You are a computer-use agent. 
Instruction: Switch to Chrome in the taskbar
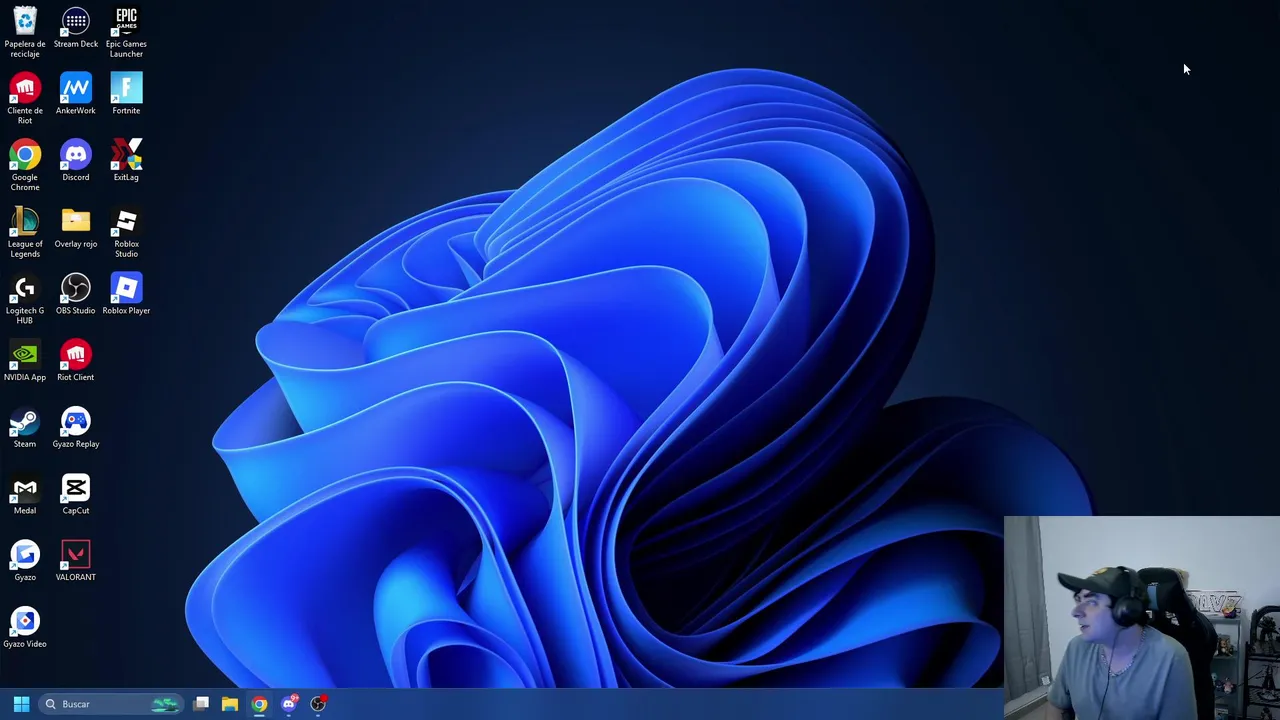pyautogui.click(x=259, y=704)
